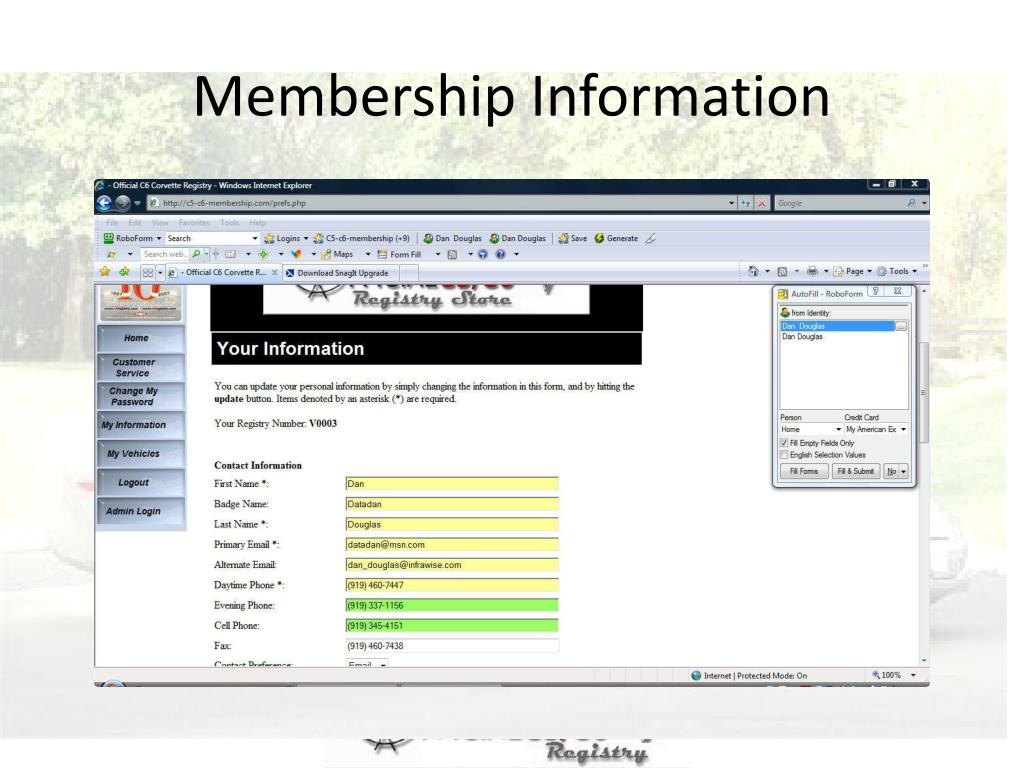The image size is (1024, 768).
Task: Click the Fill Forms button
Action: coord(804,472)
